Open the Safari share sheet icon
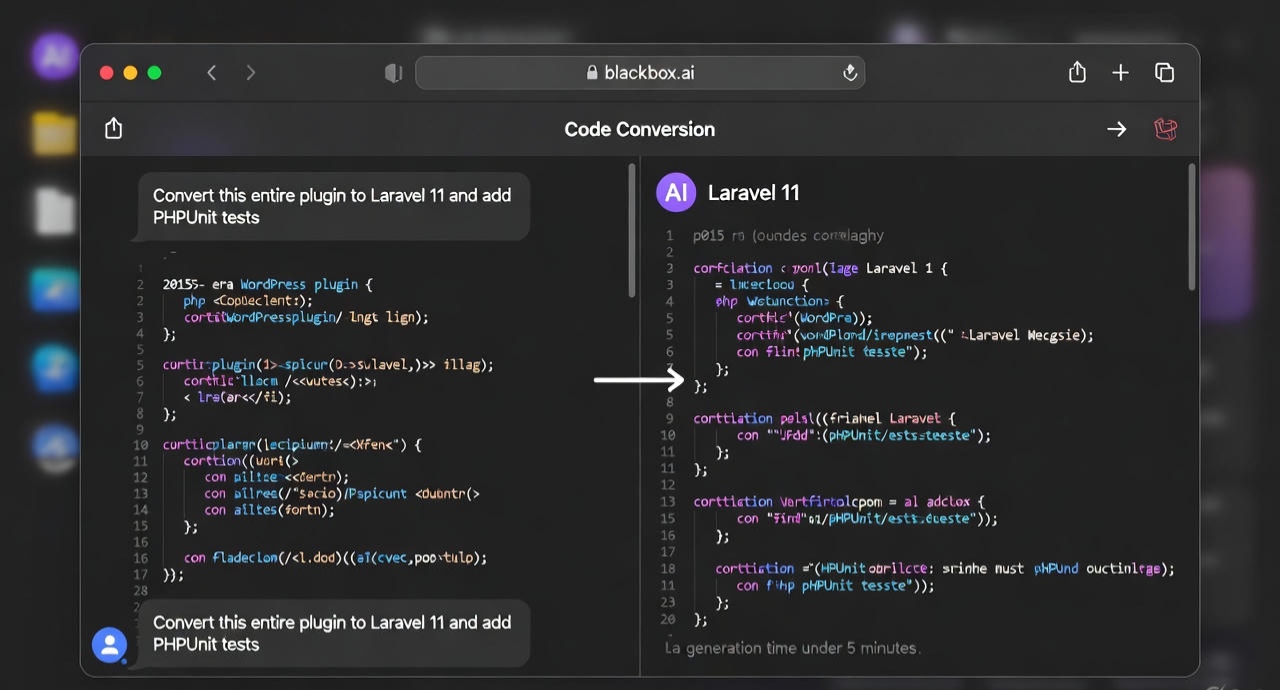The width and height of the screenshot is (1280, 690). pyautogui.click(x=1077, y=72)
